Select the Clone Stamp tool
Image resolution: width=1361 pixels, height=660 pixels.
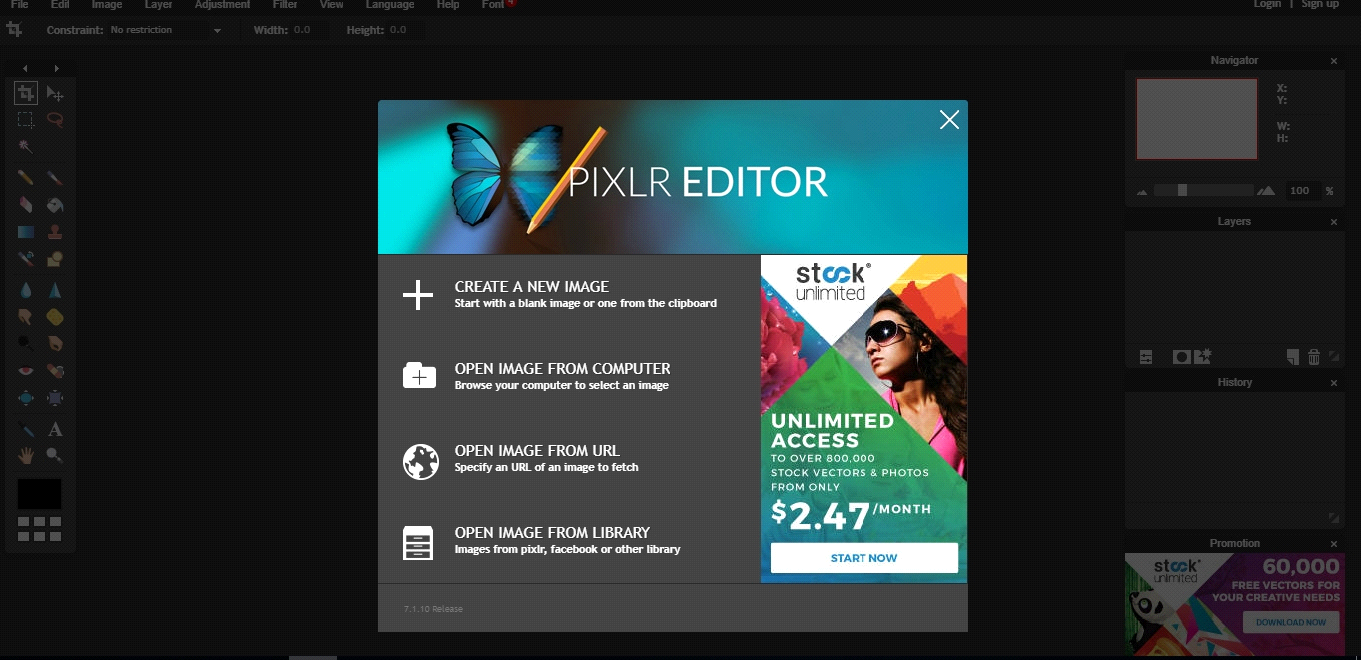coord(55,232)
